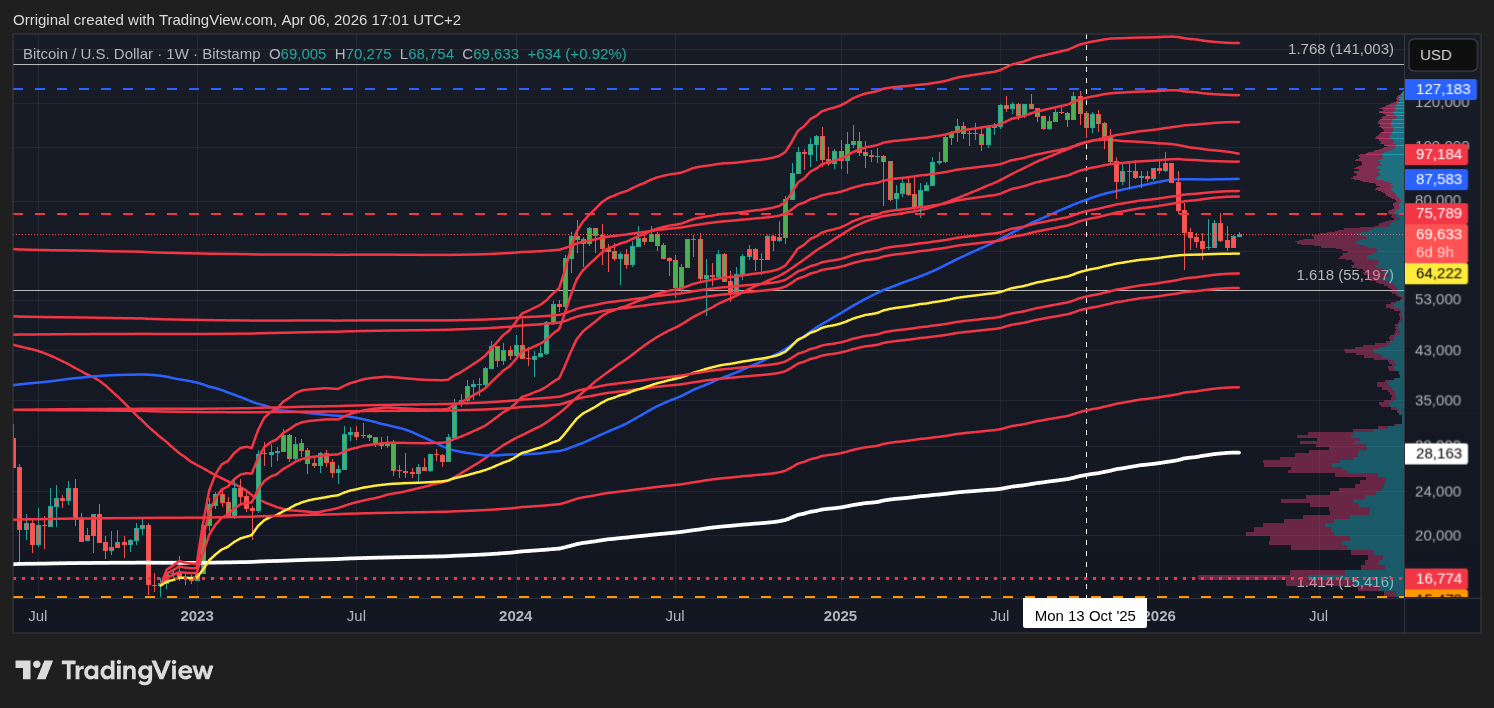Screen dimensions: 1494x708
Task: Select the red 75,789 price label
Action: click(1439, 213)
